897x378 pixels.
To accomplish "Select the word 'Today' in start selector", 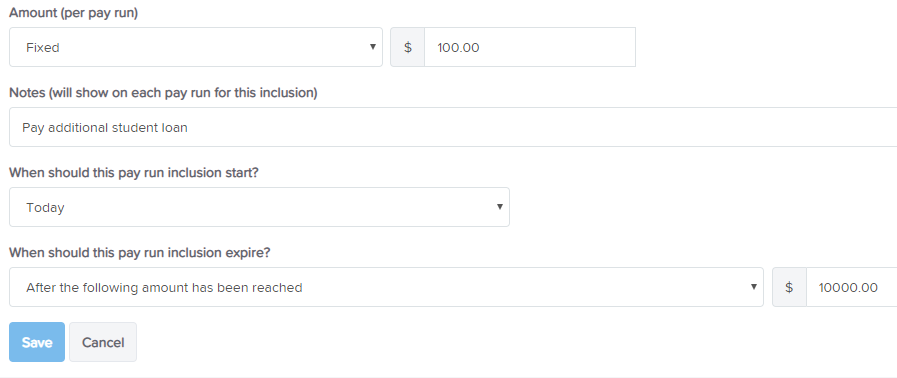I will 45,208.
